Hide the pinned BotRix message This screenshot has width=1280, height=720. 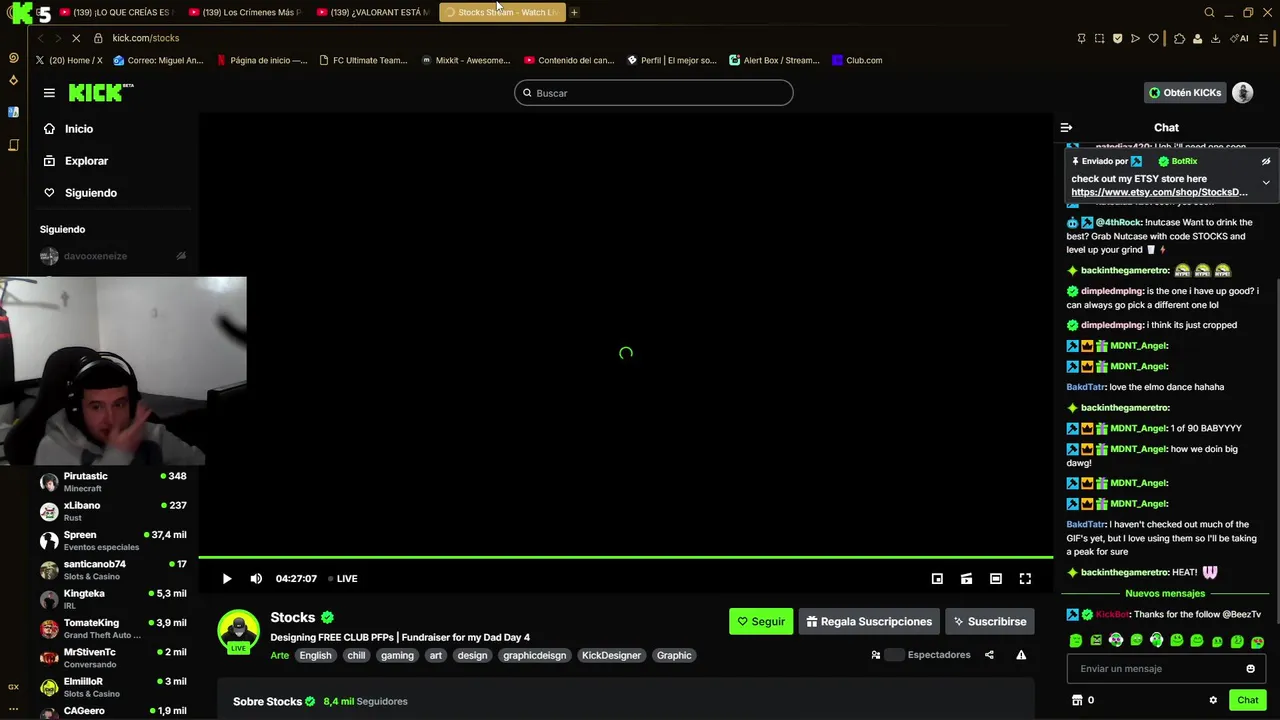(x=1266, y=161)
